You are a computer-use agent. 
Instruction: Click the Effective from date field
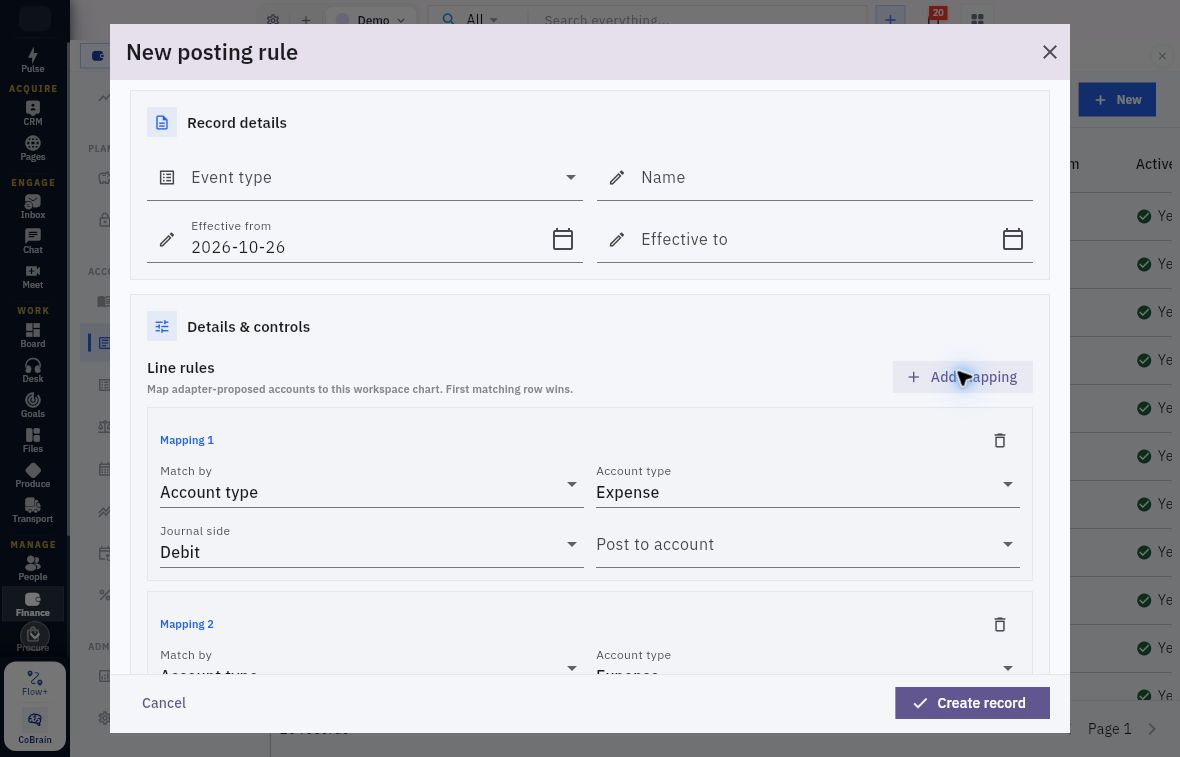365,239
